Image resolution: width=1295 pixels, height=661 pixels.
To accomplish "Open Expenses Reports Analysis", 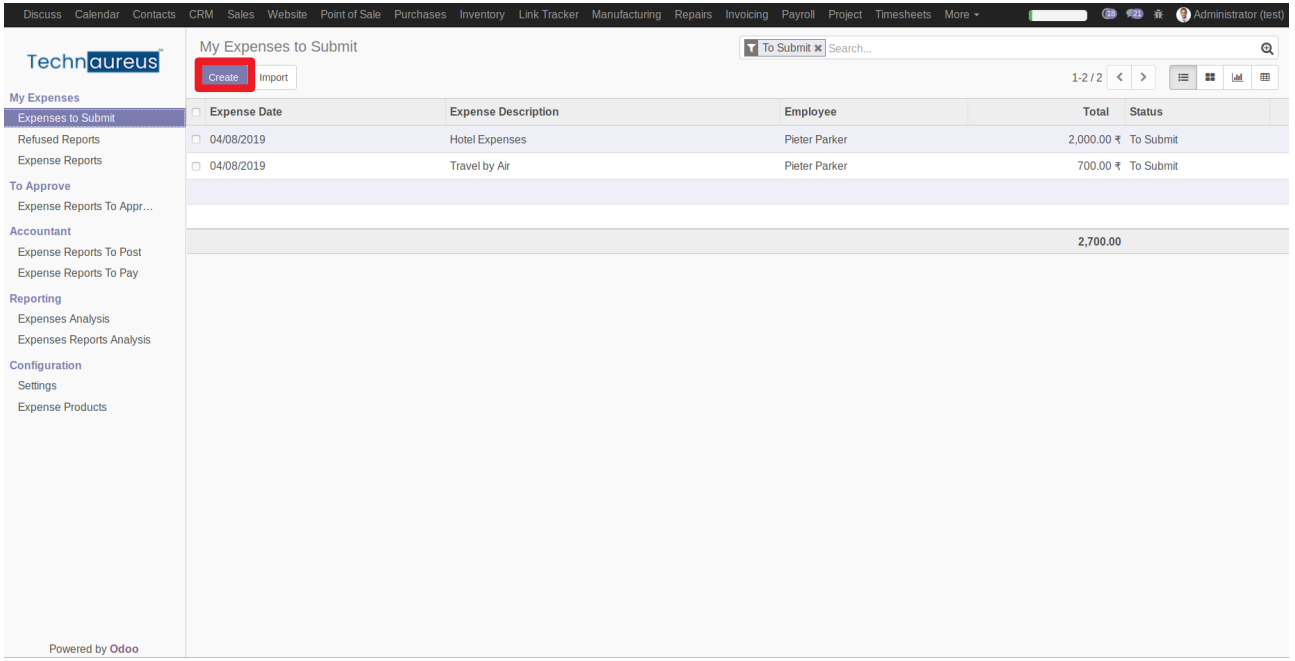I will (84, 340).
